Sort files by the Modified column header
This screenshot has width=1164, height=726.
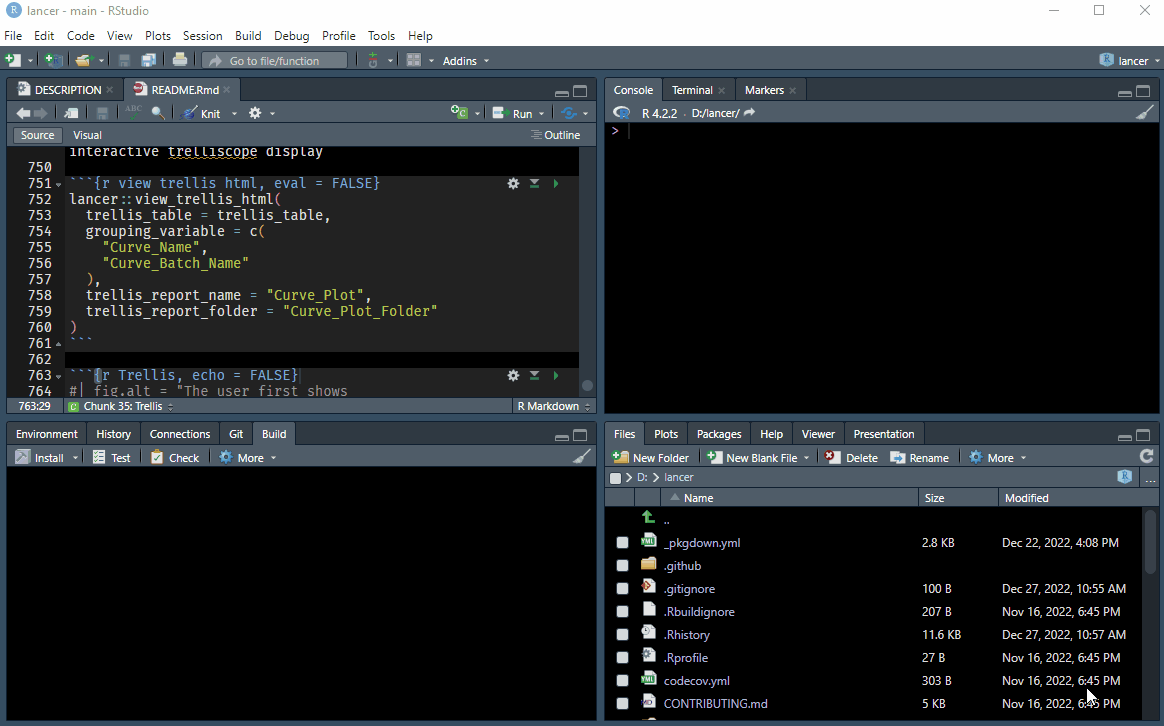pyautogui.click(x=1027, y=498)
